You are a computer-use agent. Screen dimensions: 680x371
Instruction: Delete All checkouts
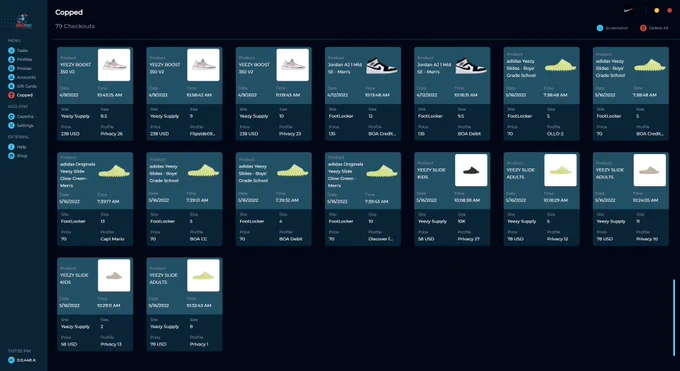point(654,28)
